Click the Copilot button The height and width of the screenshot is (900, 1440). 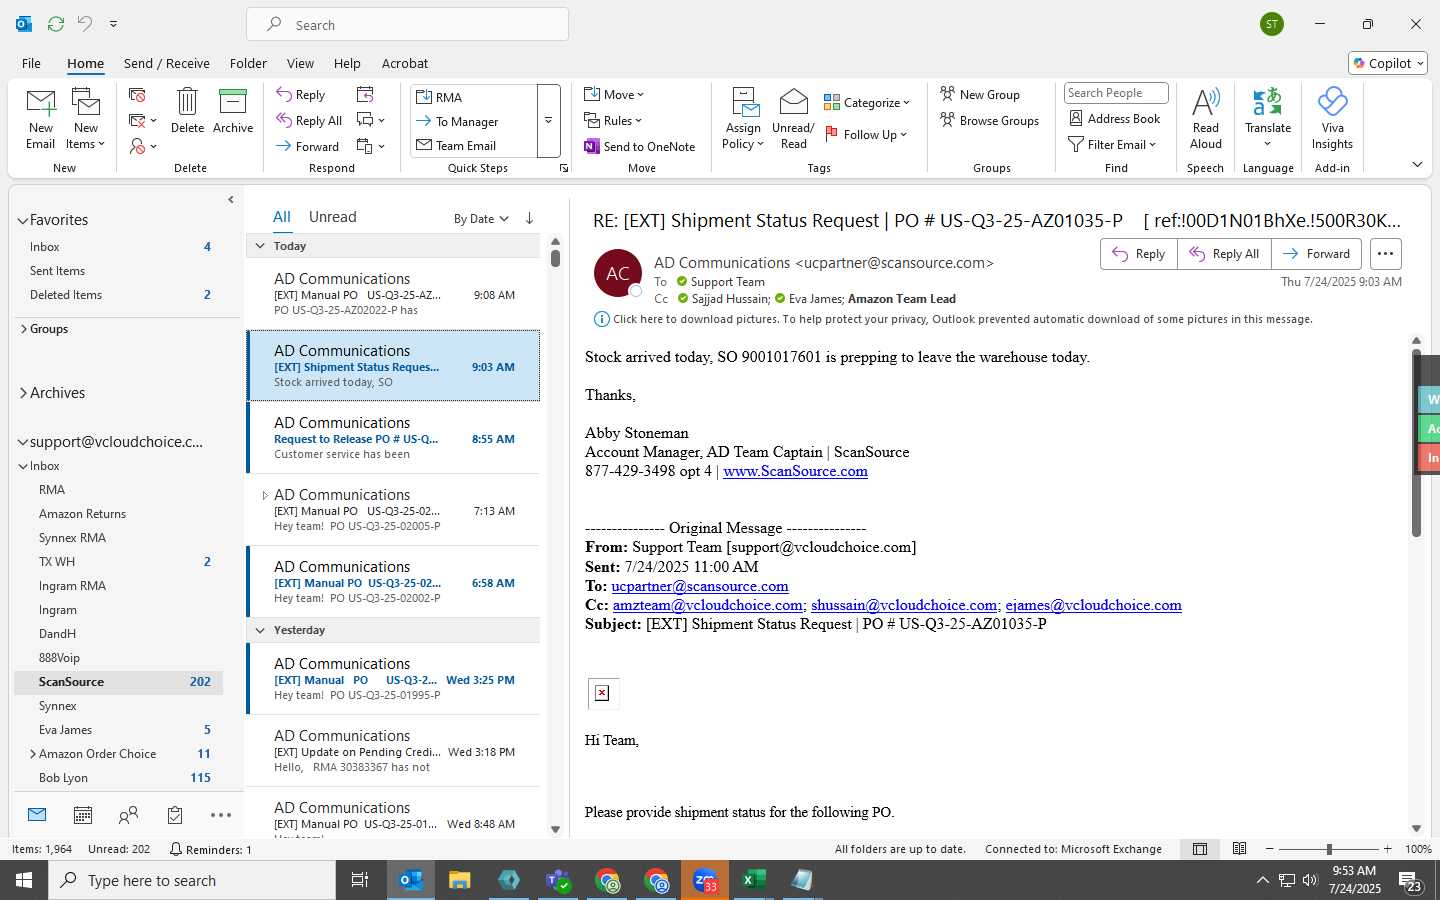pyautogui.click(x=1388, y=63)
